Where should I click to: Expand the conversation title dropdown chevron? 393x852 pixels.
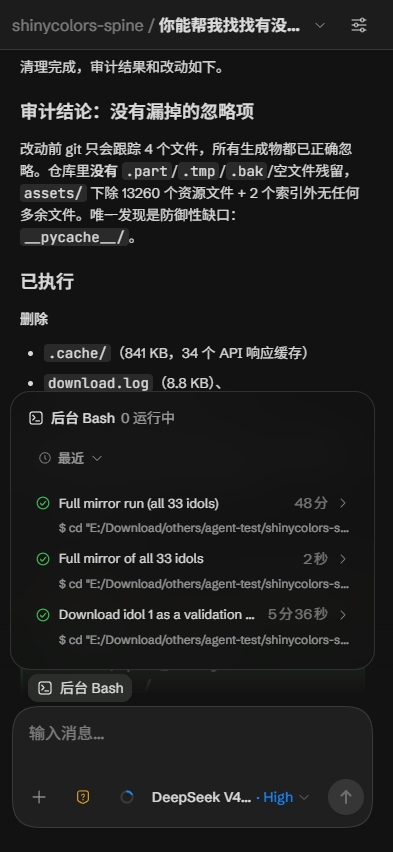click(x=320, y=26)
